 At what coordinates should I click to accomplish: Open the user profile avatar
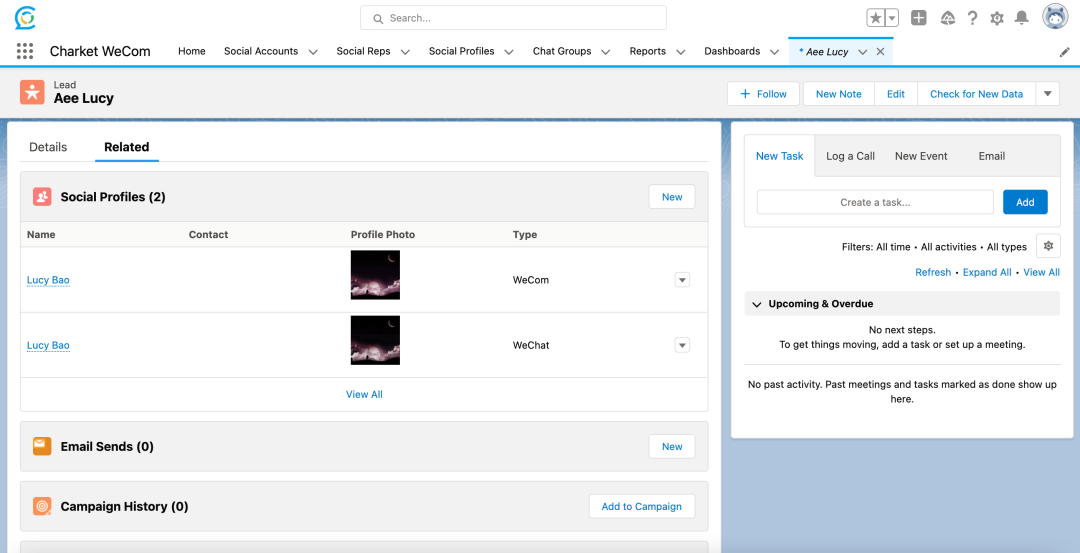tap(1055, 17)
